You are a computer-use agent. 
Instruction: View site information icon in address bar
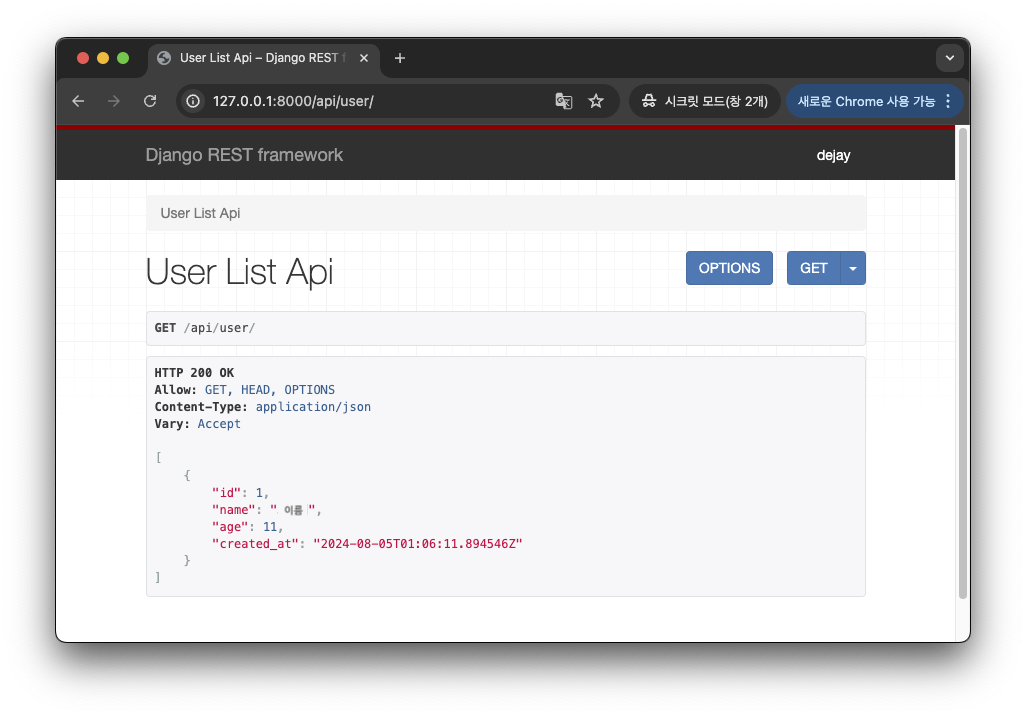pyautogui.click(x=193, y=101)
